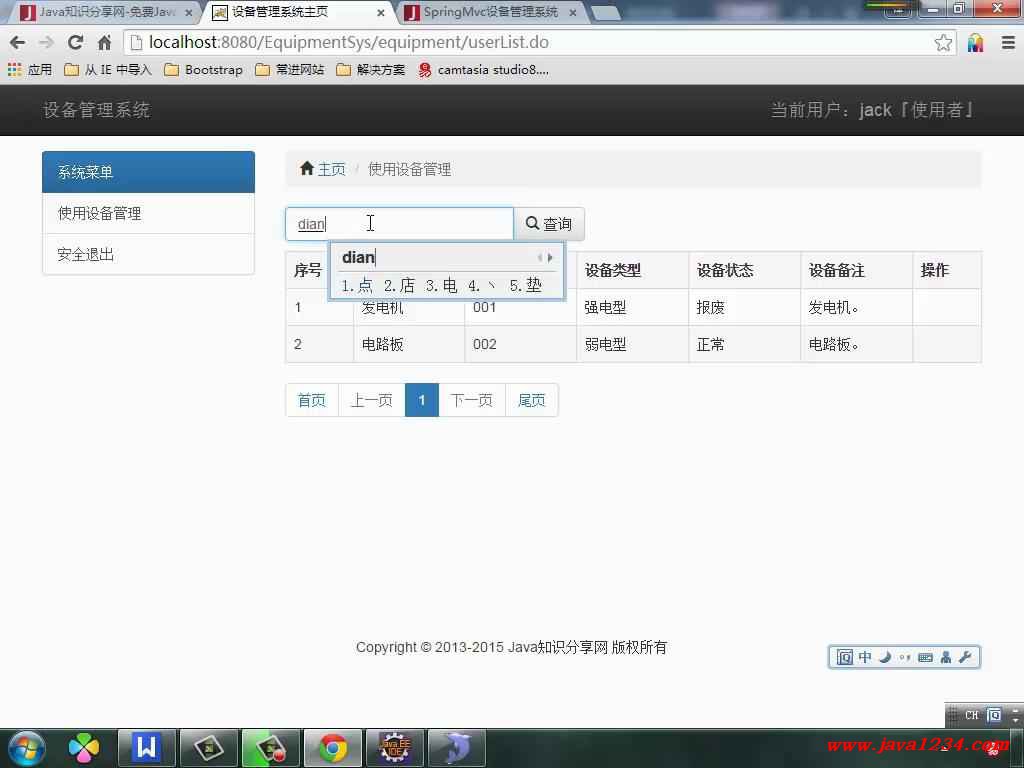Screen dimensions: 1024x768
Task: Toggle IME Chinese/English mode '中'
Action: pyautogui.click(x=865, y=657)
